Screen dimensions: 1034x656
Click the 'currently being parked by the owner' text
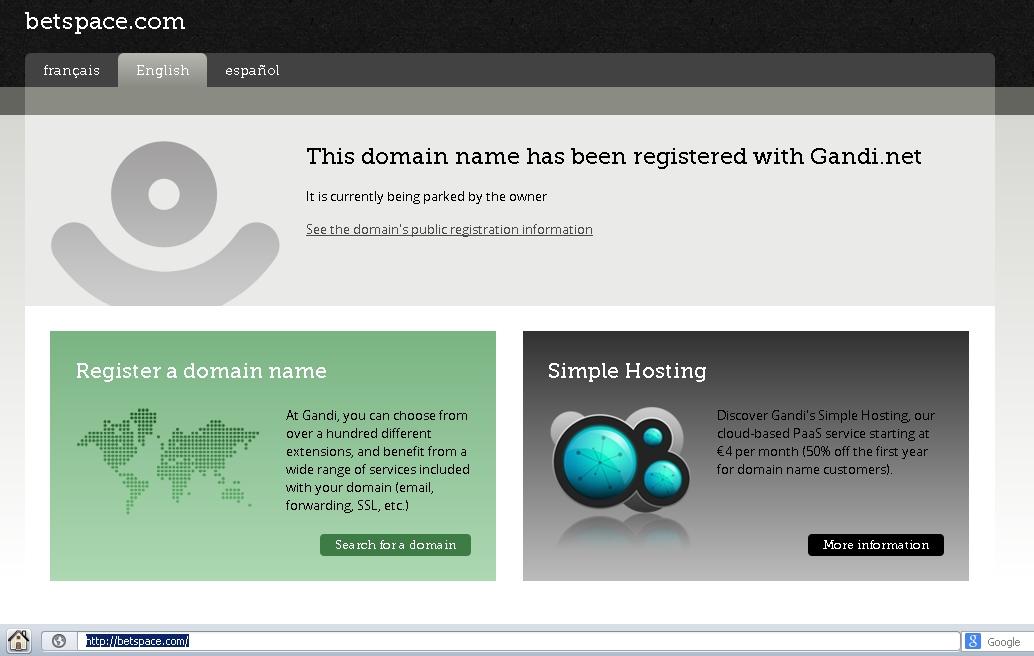click(x=426, y=196)
